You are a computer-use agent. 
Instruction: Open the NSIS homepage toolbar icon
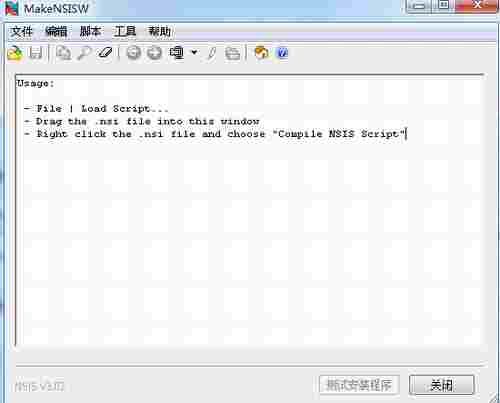point(261,53)
